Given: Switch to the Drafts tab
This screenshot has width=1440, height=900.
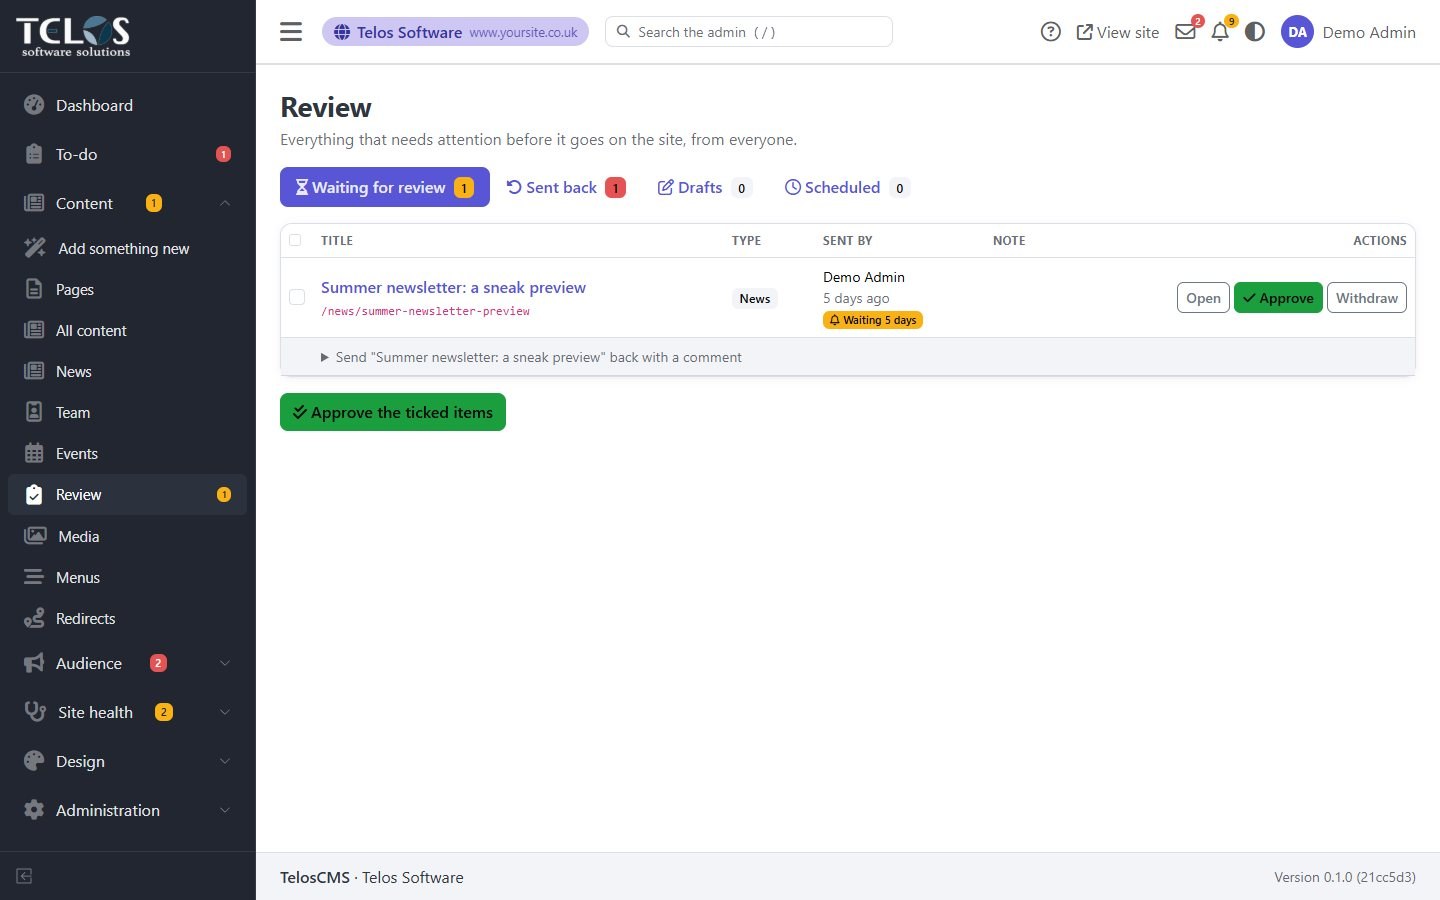Looking at the screenshot, I should tap(704, 187).
